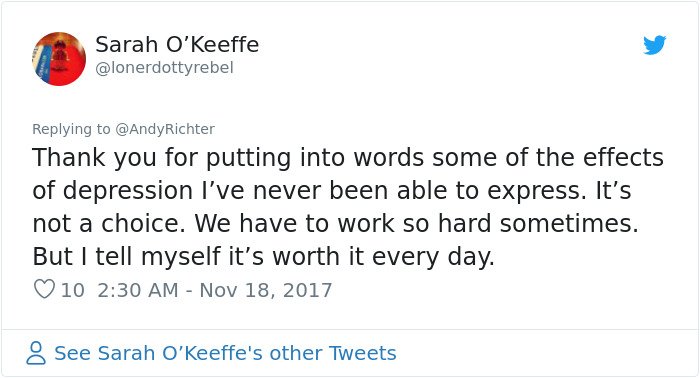700x378 pixels.
Task: View the 10 likes count
Action: (x=73, y=290)
